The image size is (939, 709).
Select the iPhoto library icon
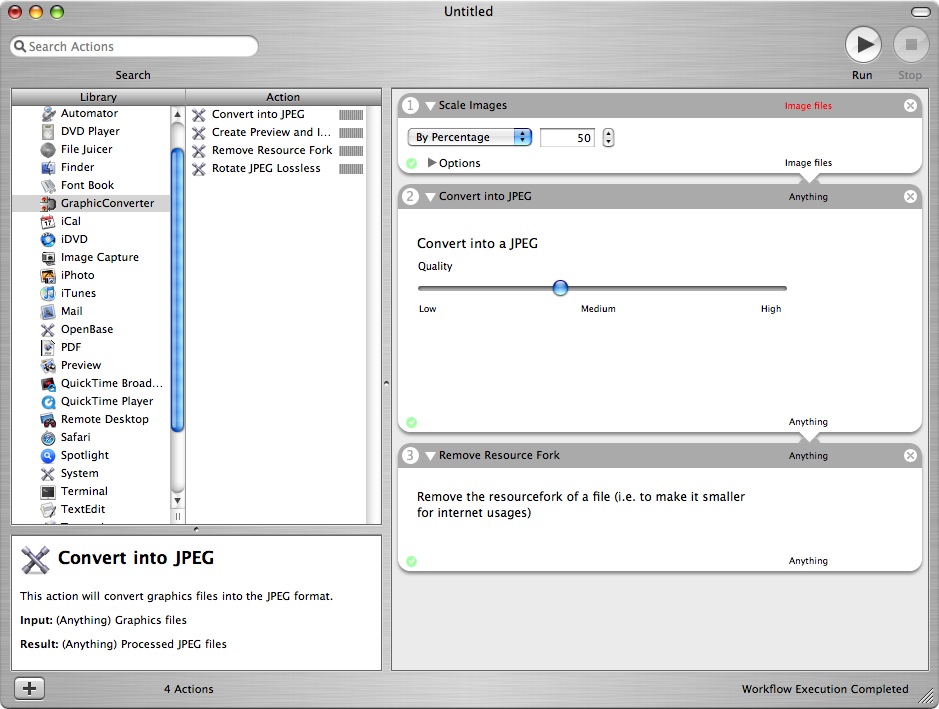[48, 275]
